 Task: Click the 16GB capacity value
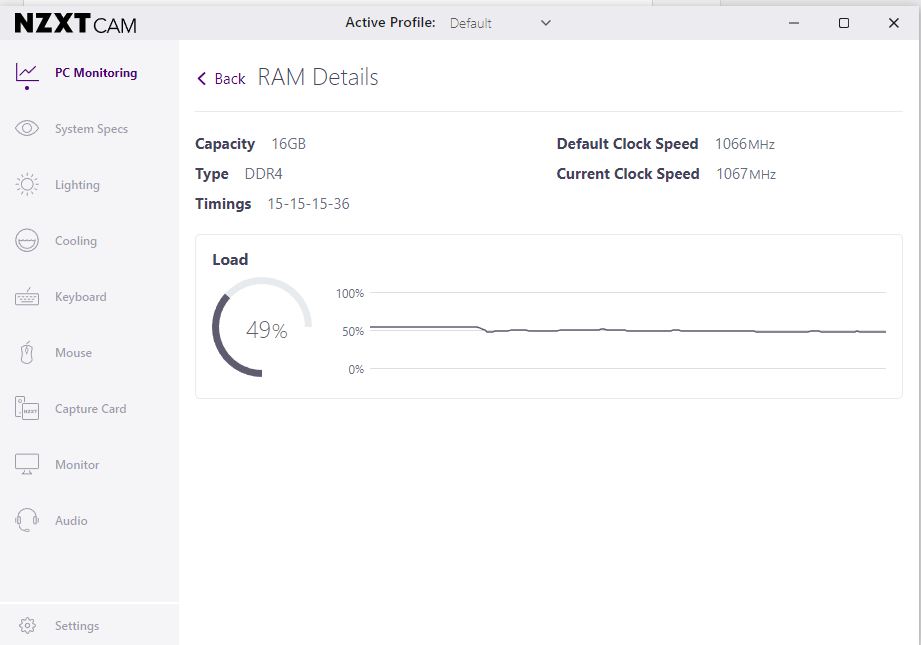[x=288, y=144]
